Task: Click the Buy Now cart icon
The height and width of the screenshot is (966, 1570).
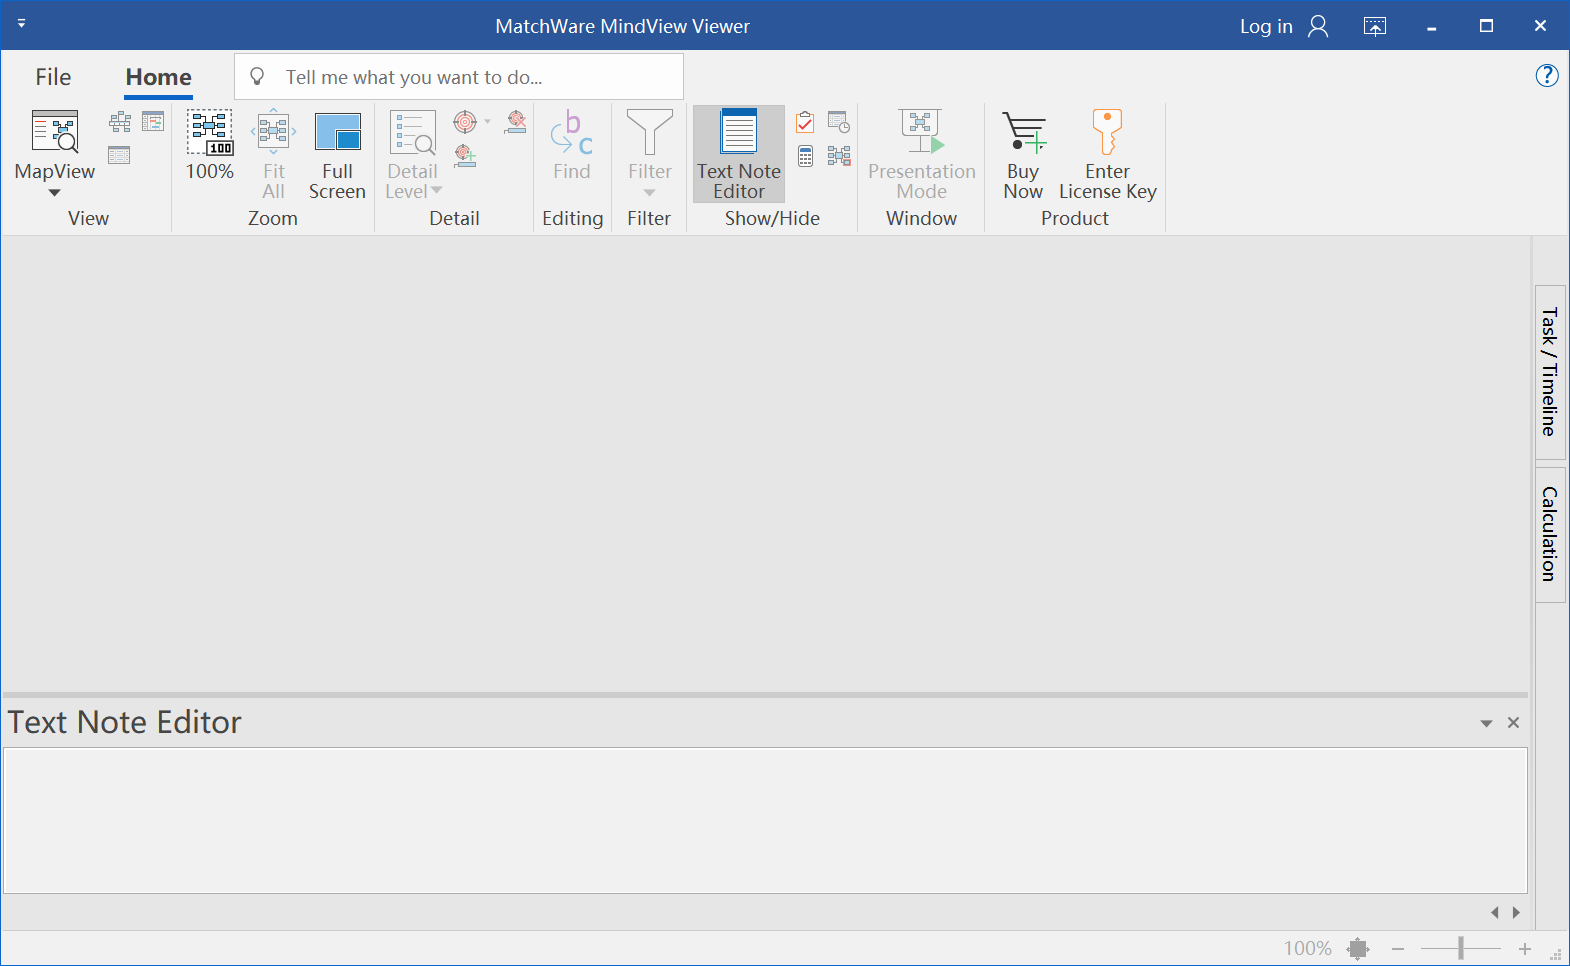Action: coord(1024,132)
